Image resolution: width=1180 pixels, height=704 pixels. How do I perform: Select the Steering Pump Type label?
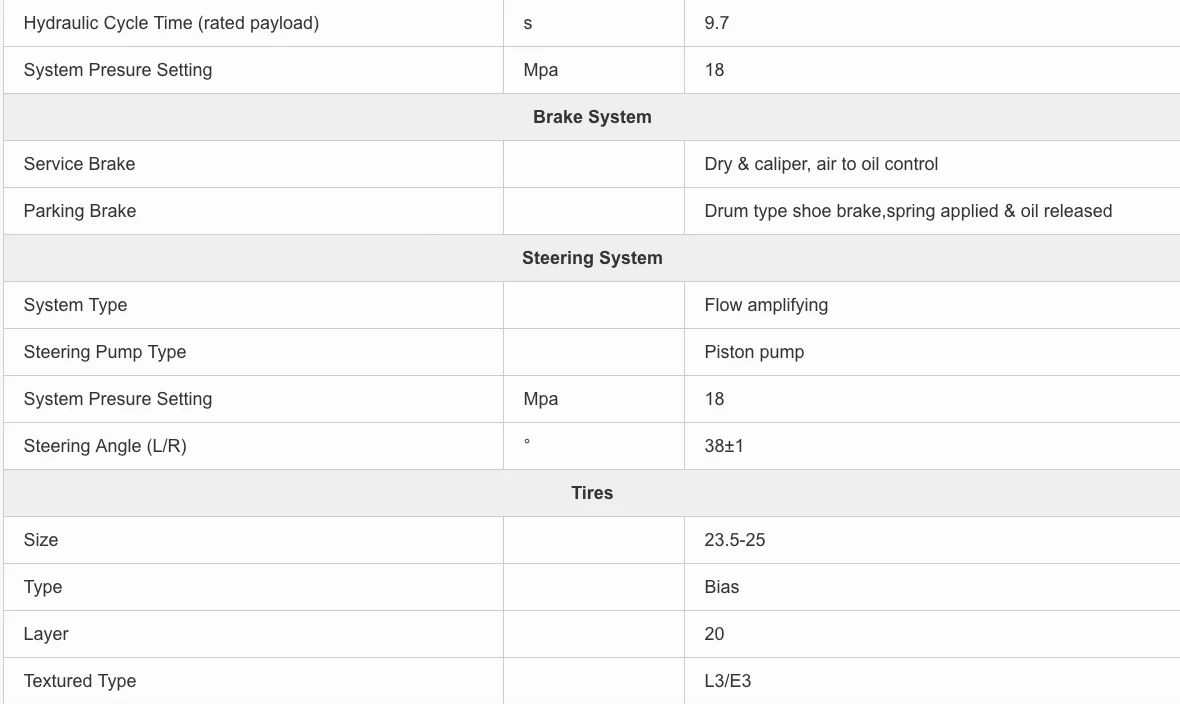coord(105,352)
